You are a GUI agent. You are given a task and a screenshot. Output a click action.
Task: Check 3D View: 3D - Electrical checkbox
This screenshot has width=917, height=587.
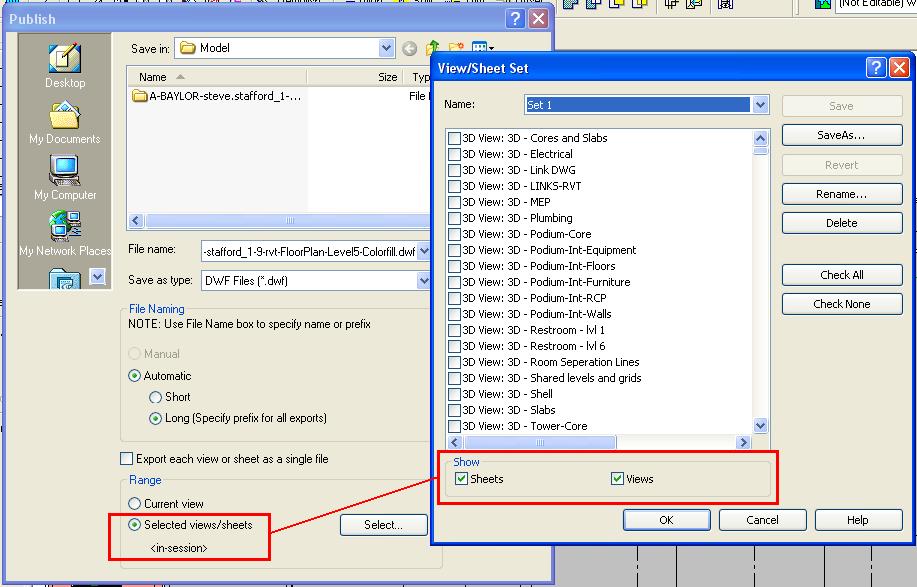[x=454, y=154]
